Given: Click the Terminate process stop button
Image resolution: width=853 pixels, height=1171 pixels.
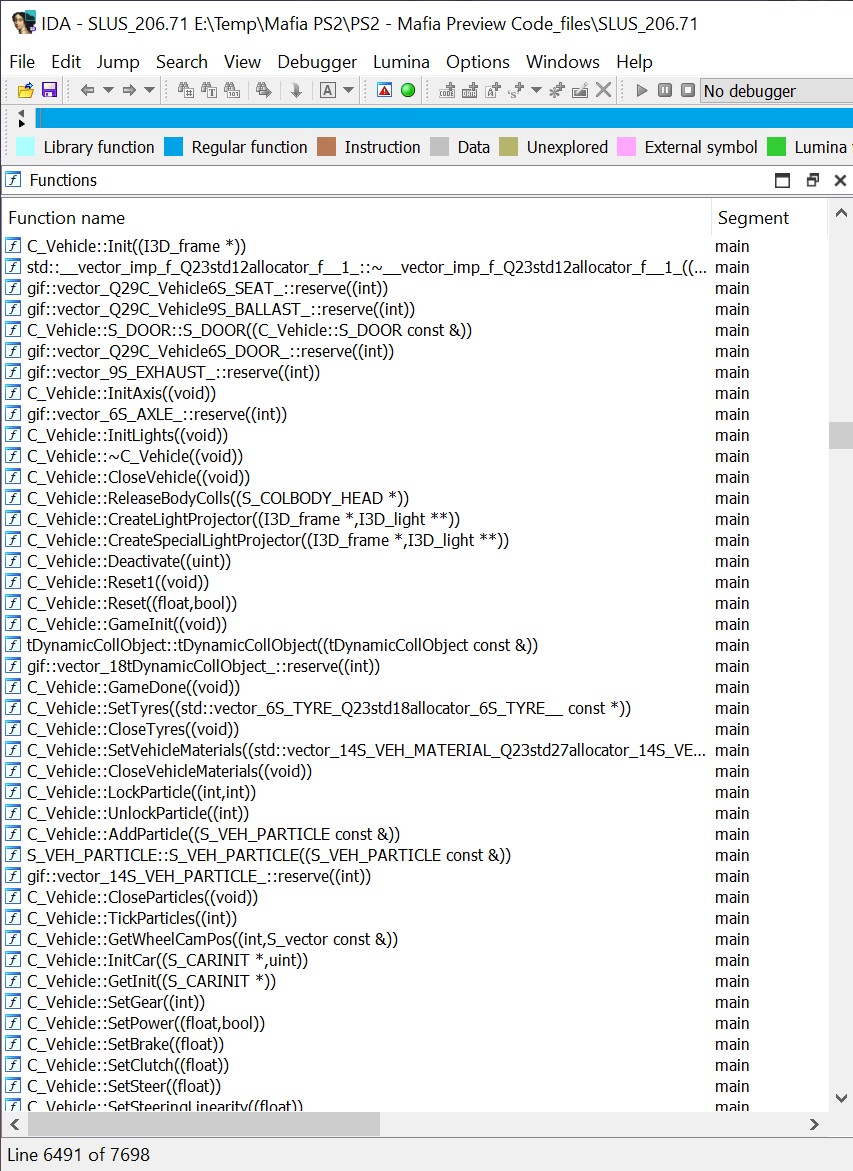Looking at the screenshot, I should (688, 90).
